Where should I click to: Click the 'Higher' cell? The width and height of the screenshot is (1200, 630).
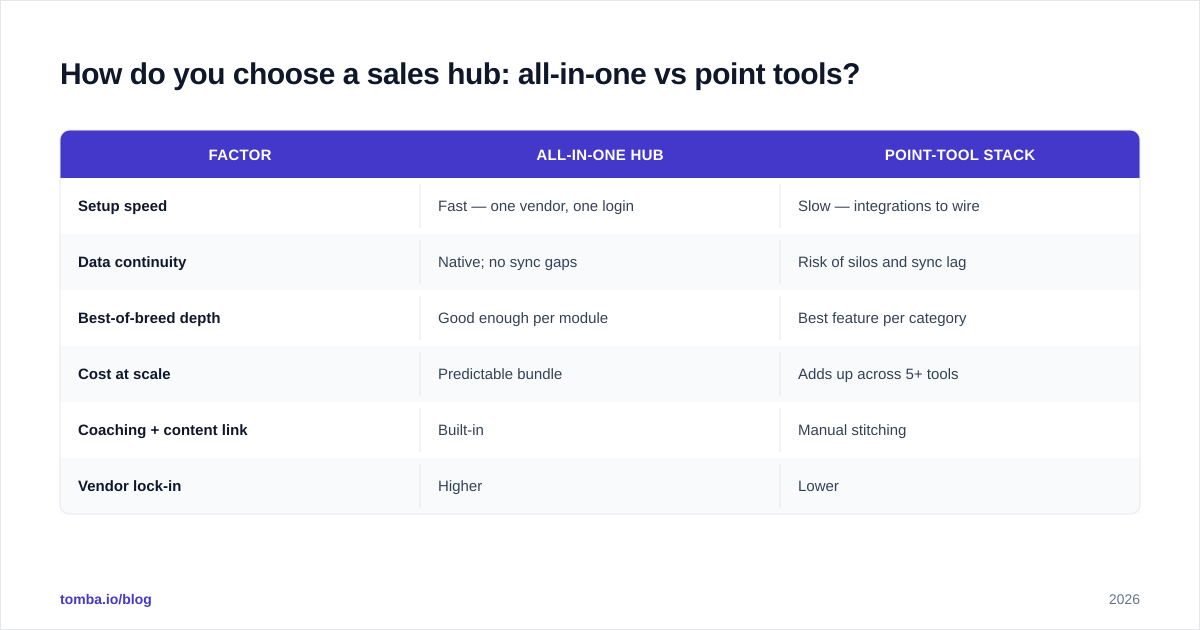click(460, 486)
